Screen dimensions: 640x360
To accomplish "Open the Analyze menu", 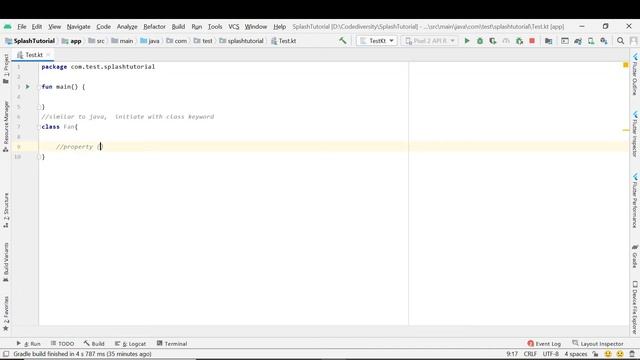I will (127, 27).
